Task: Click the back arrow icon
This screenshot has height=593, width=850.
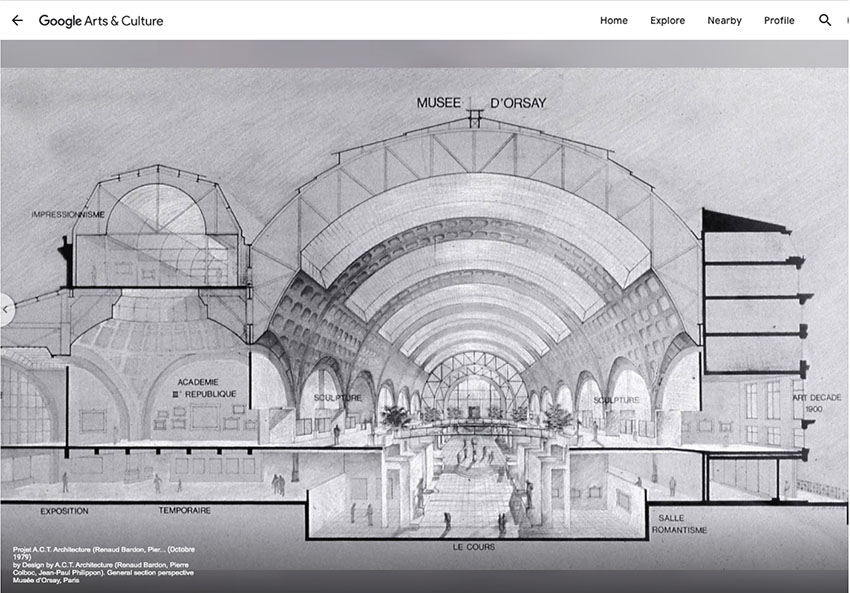Action: [x=17, y=20]
